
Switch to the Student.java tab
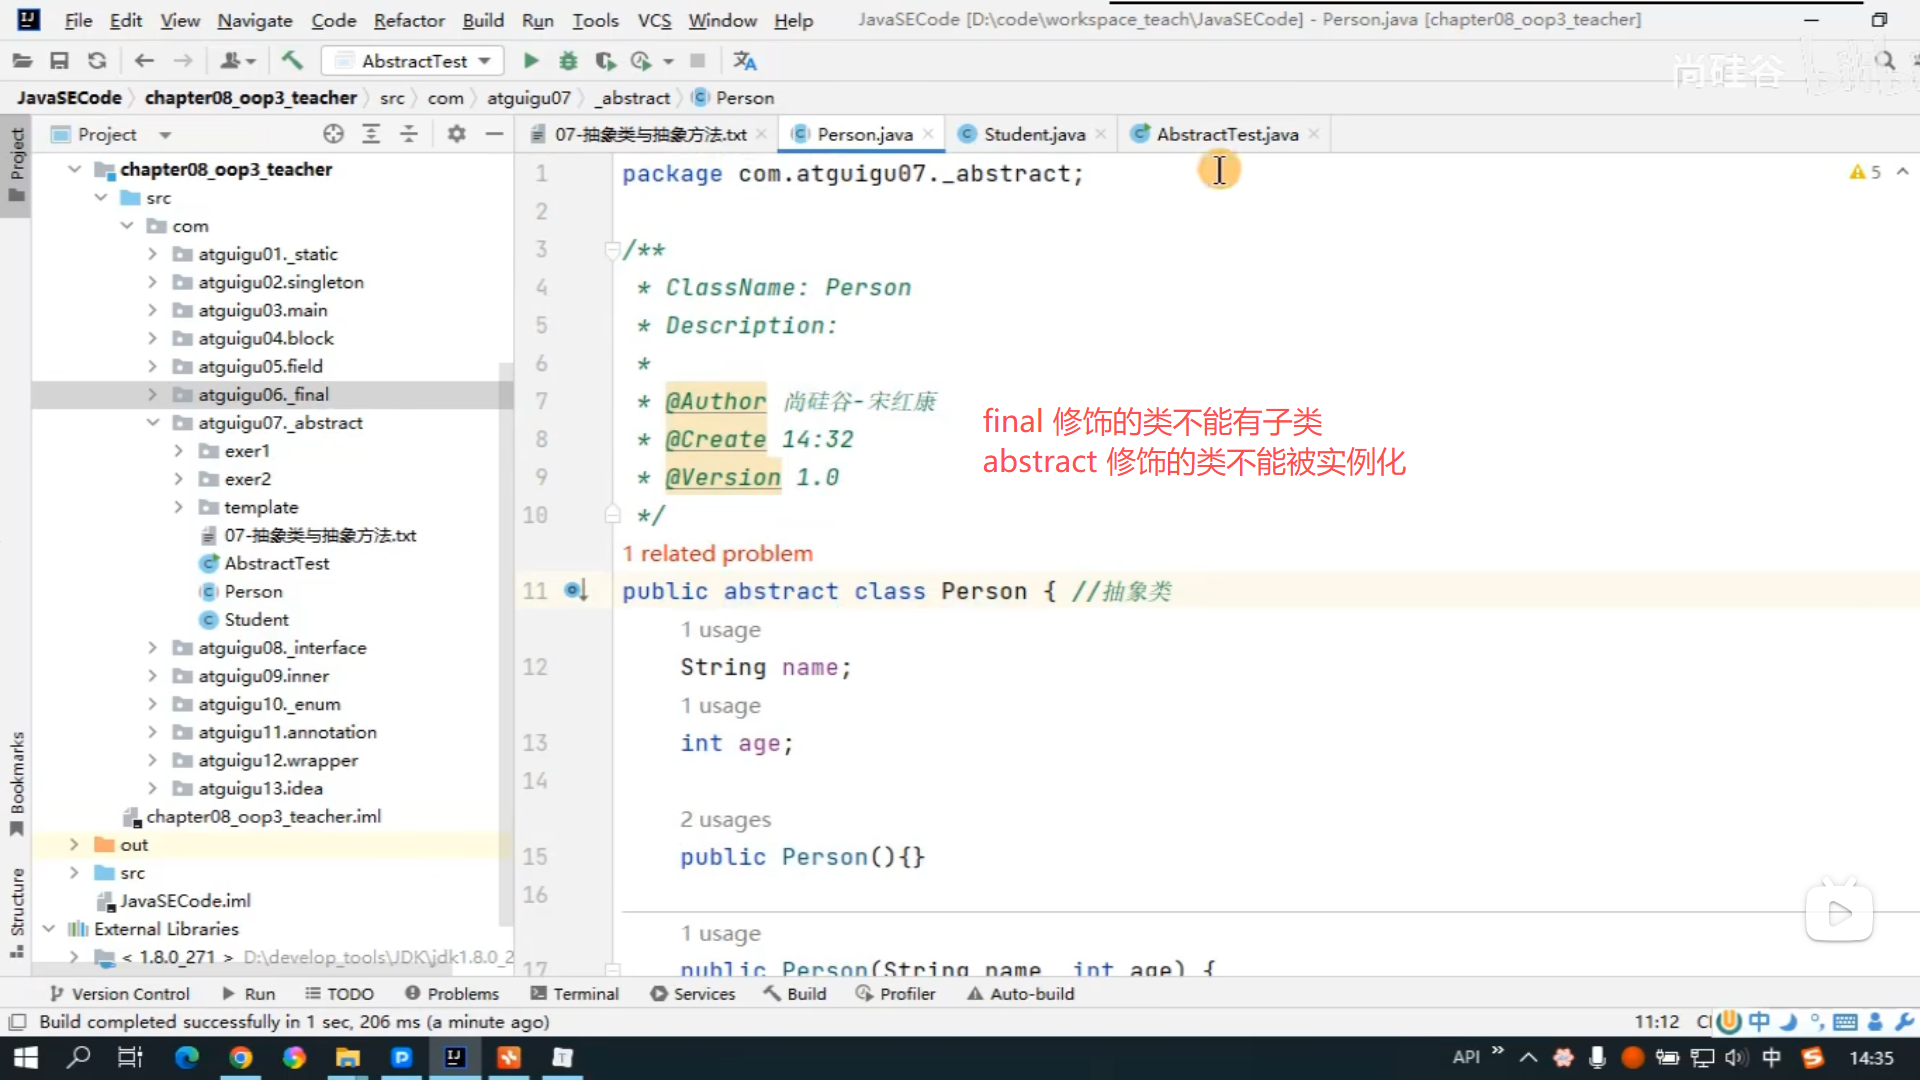[1033, 134]
